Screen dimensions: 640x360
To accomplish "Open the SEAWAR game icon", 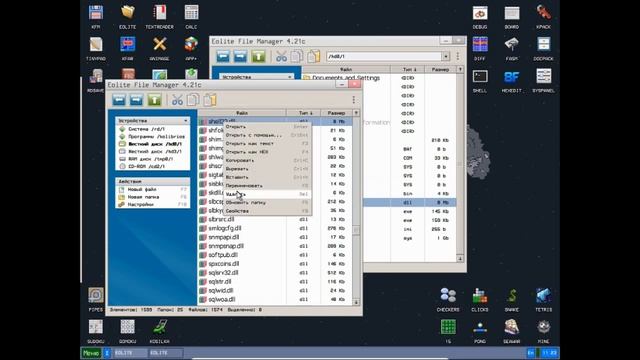I will tap(512, 331).
